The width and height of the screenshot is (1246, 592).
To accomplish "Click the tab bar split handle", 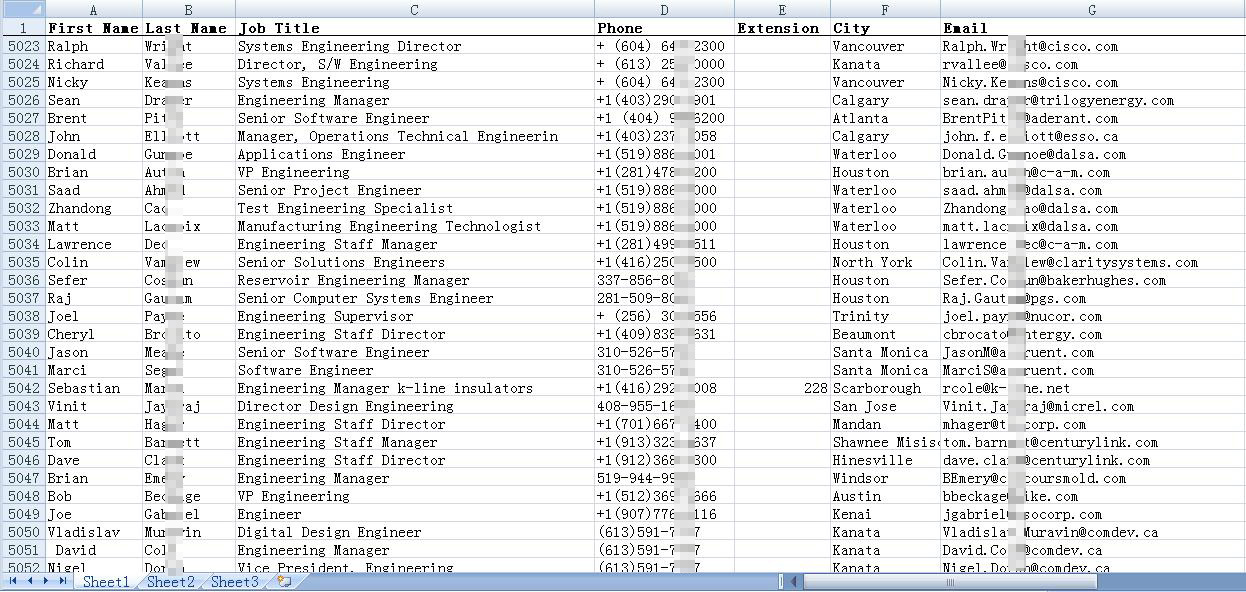I will point(782,581).
